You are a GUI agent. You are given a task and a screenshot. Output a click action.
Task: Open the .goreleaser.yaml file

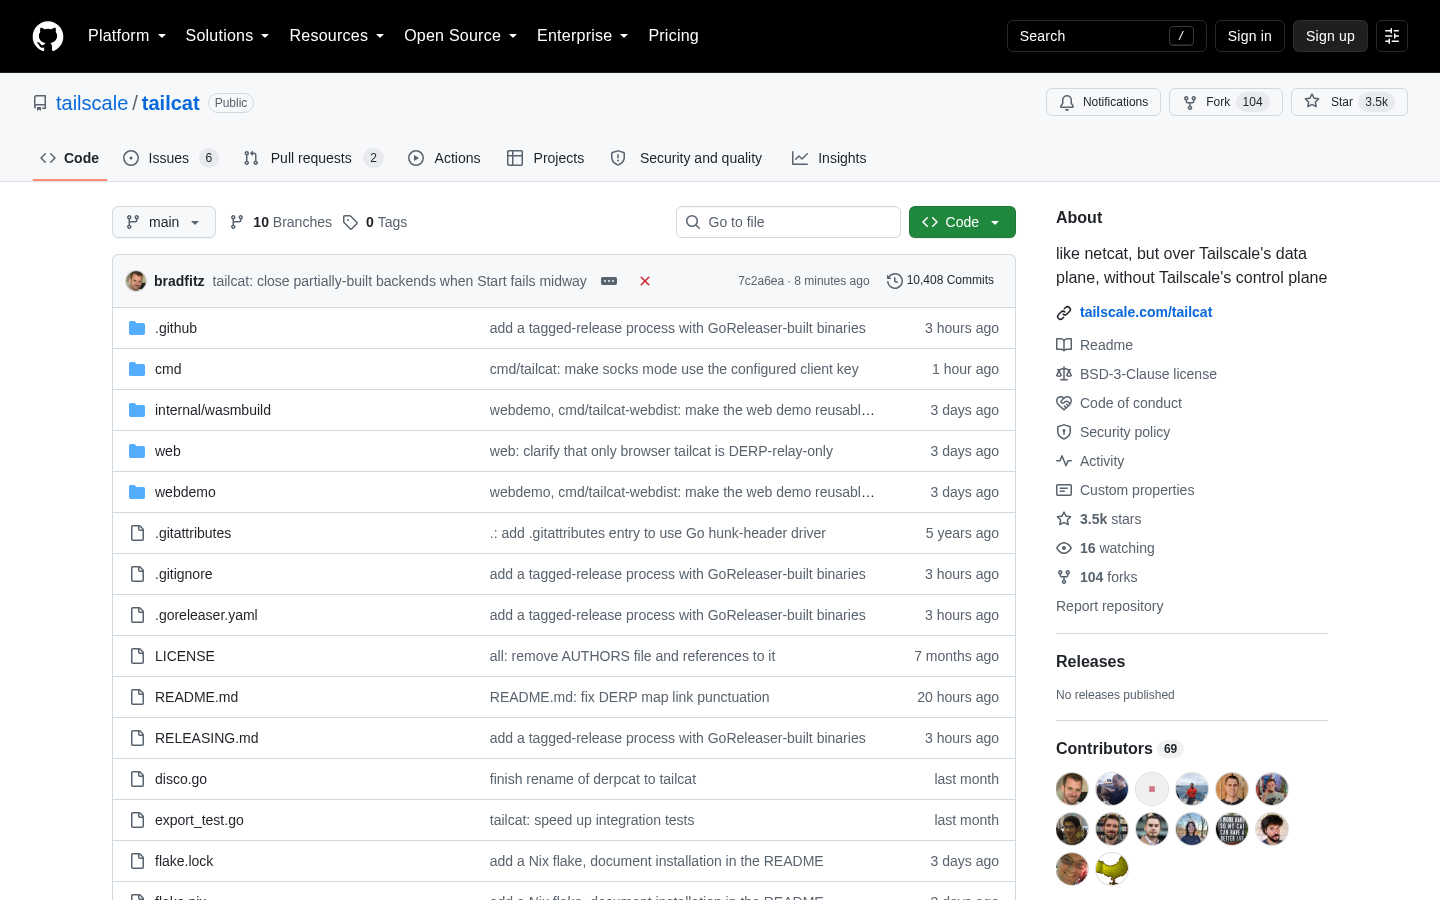click(x=206, y=615)
